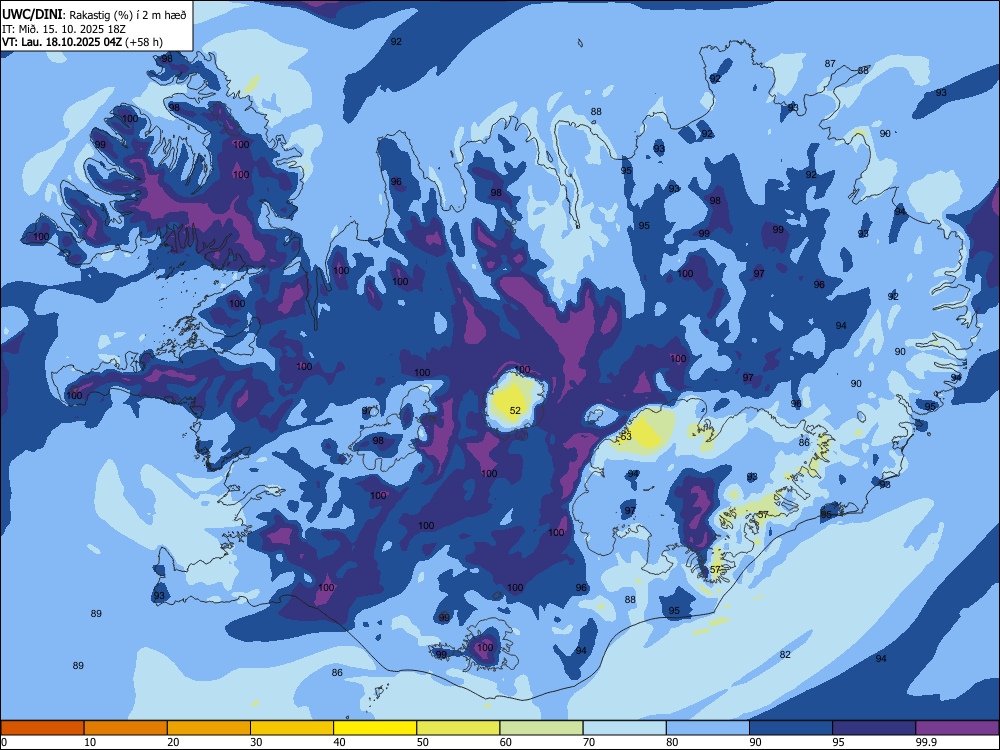This screenshot has width=1000, height=750.
Task: Click the legend tick label "99.9"
Action: 926,742
